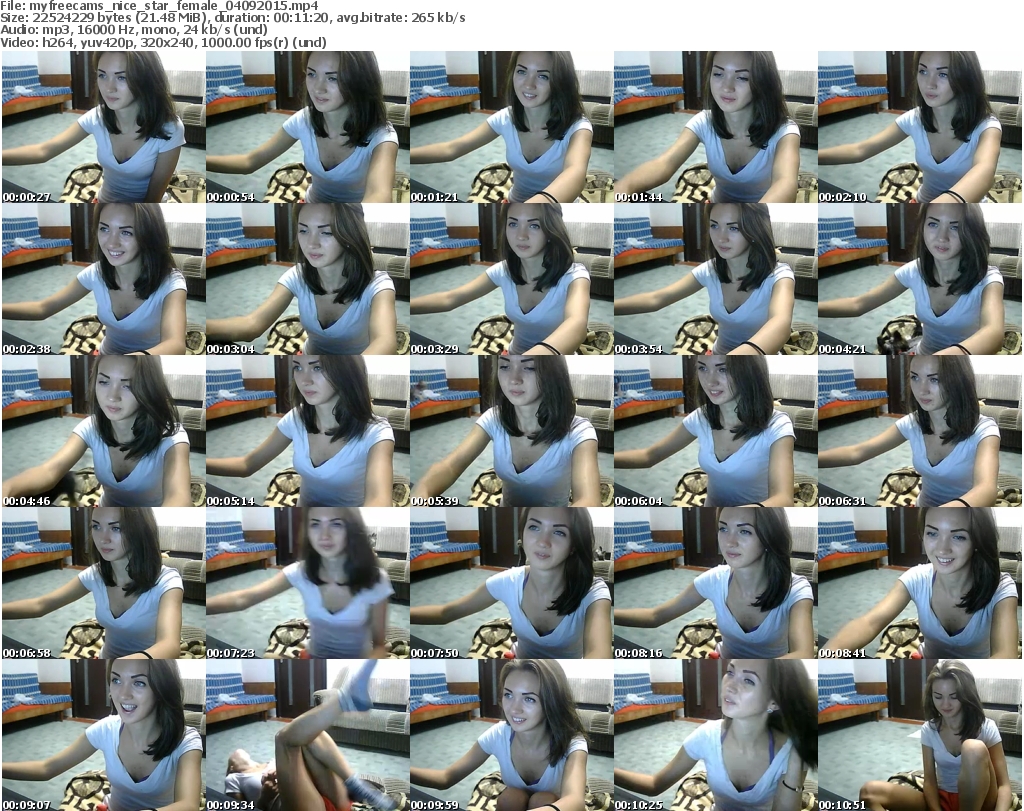
Task: Select the thumbnail at 00:02:10
Action: [x=920, y=127]
